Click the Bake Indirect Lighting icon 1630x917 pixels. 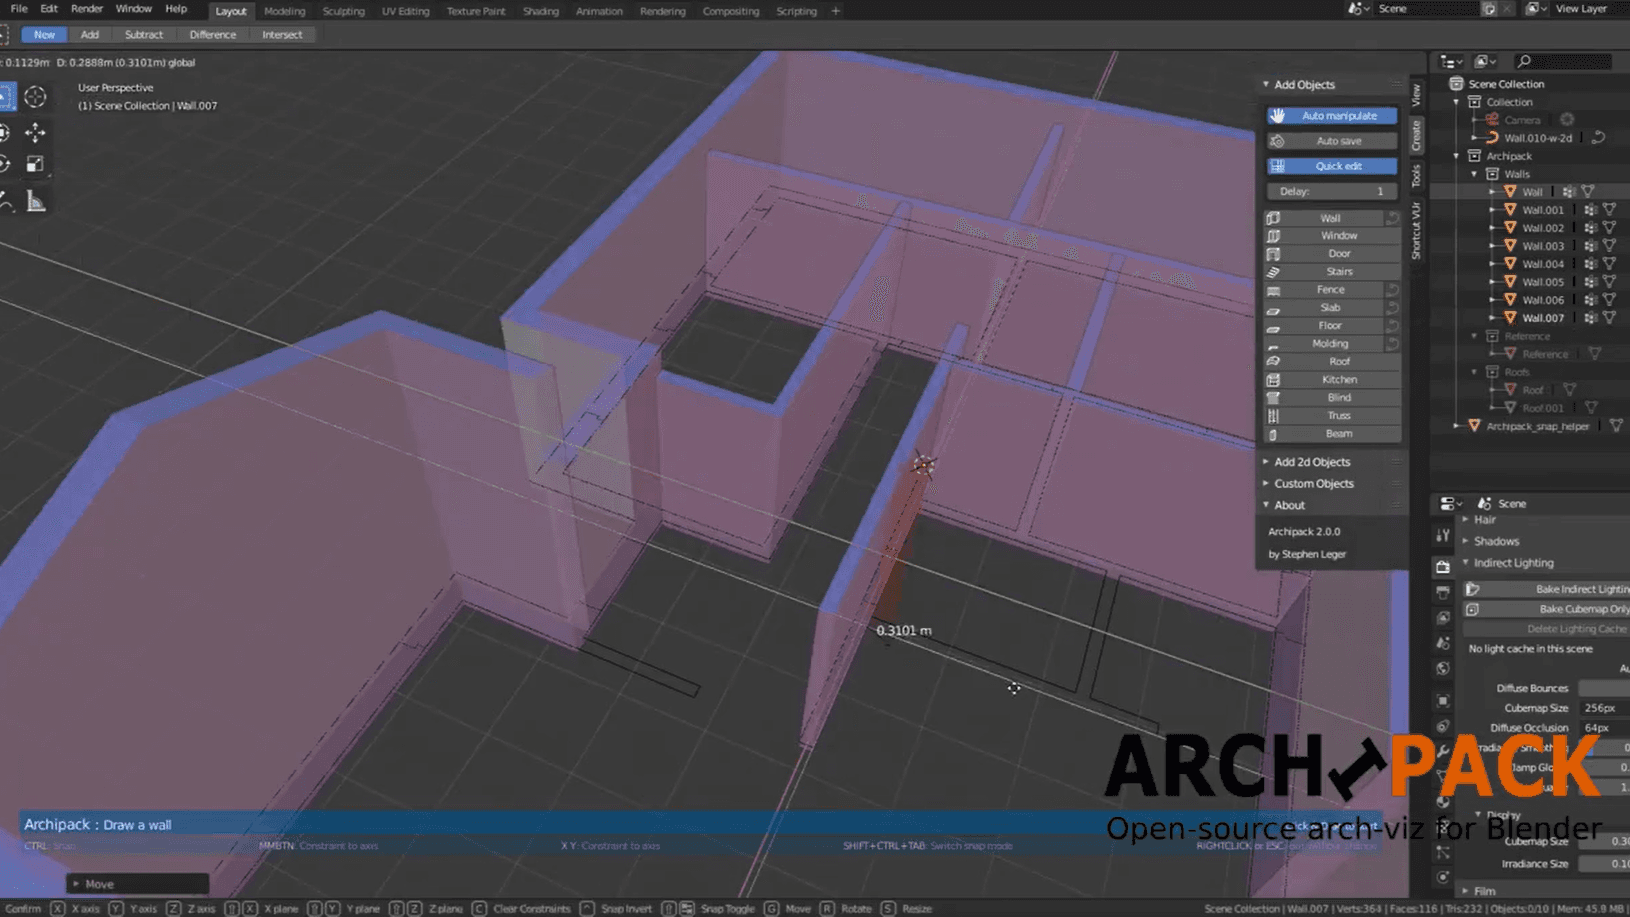click(1473, 590)
